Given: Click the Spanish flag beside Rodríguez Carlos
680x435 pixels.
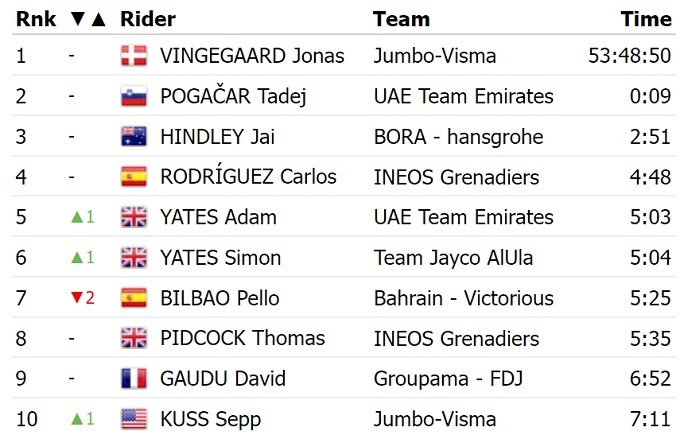Looking at the screenshot, I should (133, 177).
